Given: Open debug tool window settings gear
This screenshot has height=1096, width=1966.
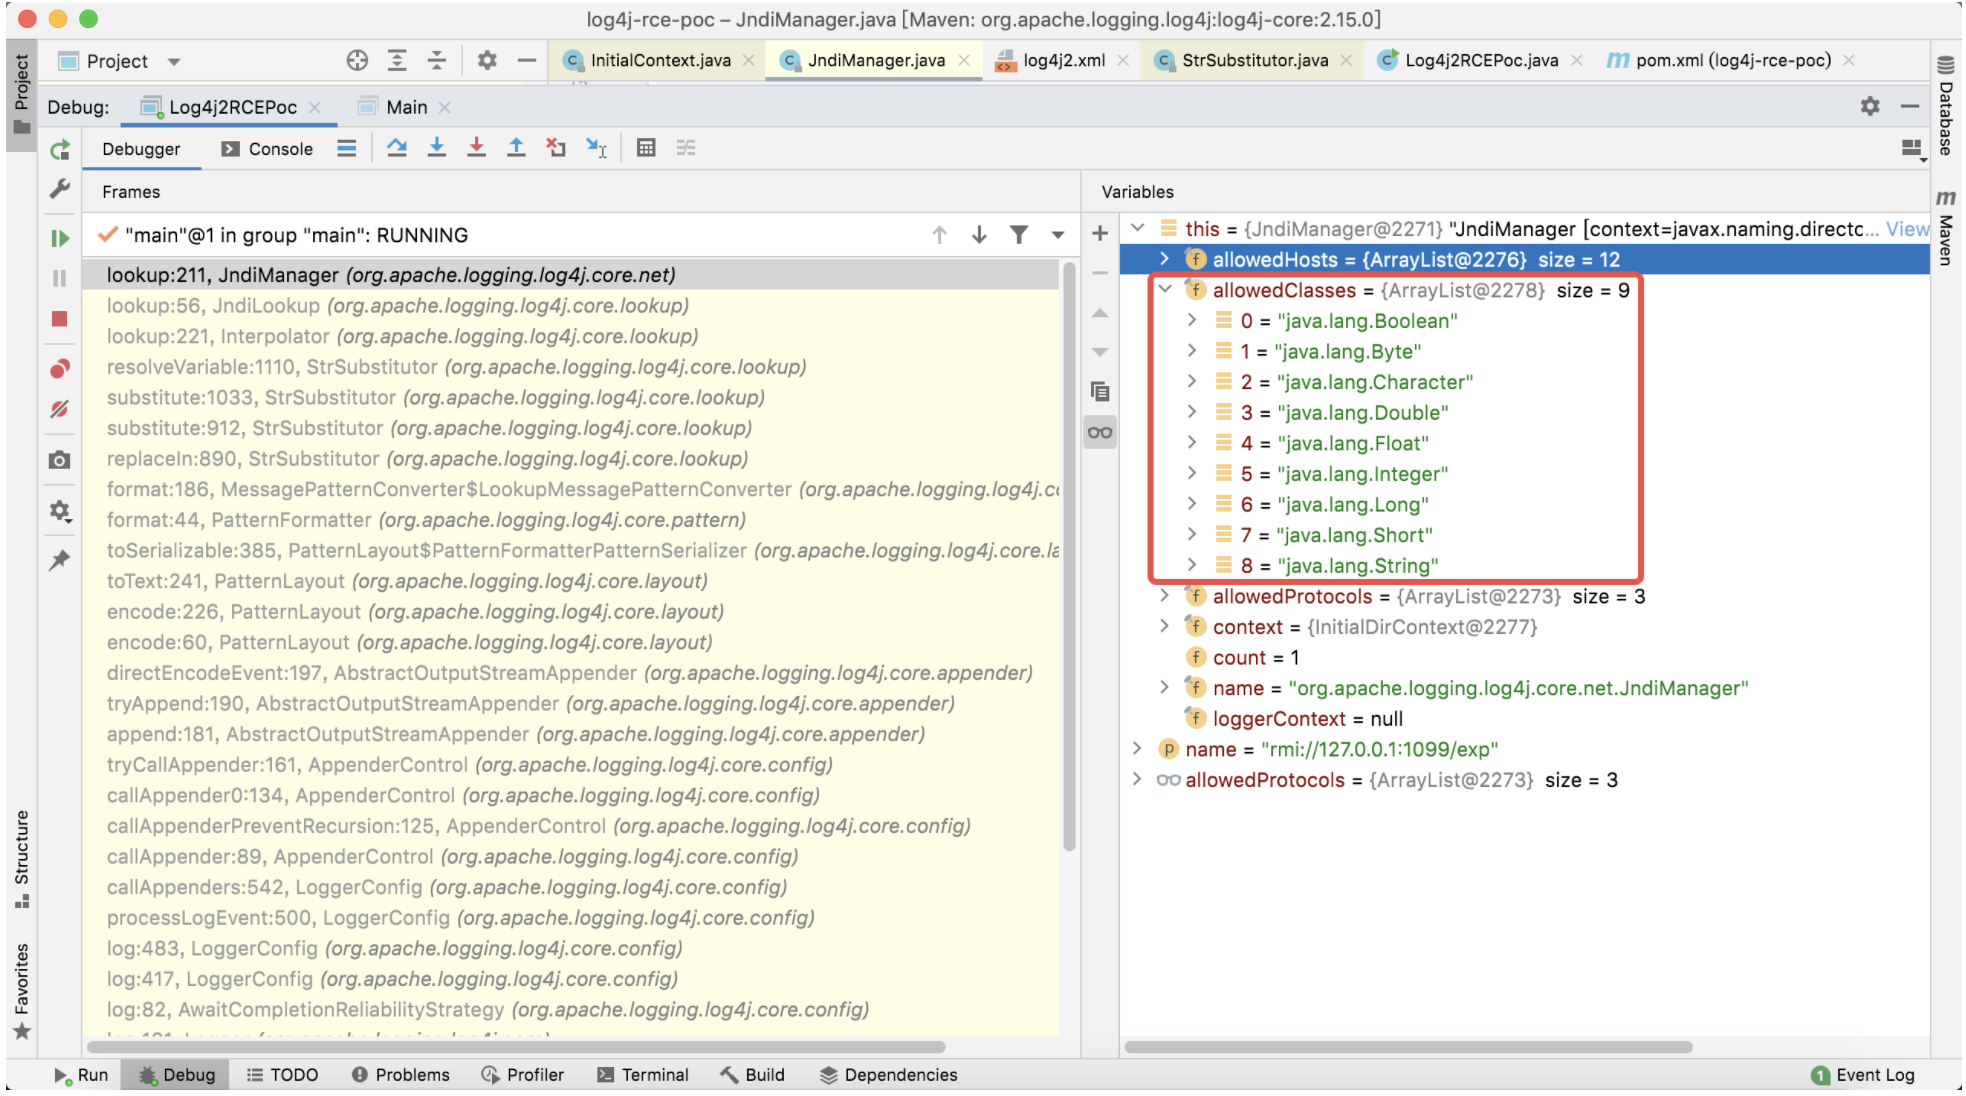Looking at the screenshot, I should pos(1870,106).
